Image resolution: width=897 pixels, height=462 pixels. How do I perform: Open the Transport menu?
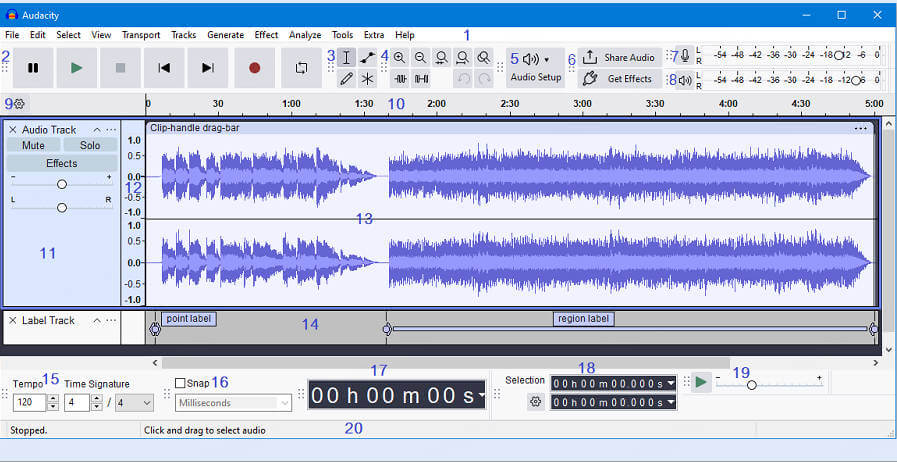[x=141, y=35]
